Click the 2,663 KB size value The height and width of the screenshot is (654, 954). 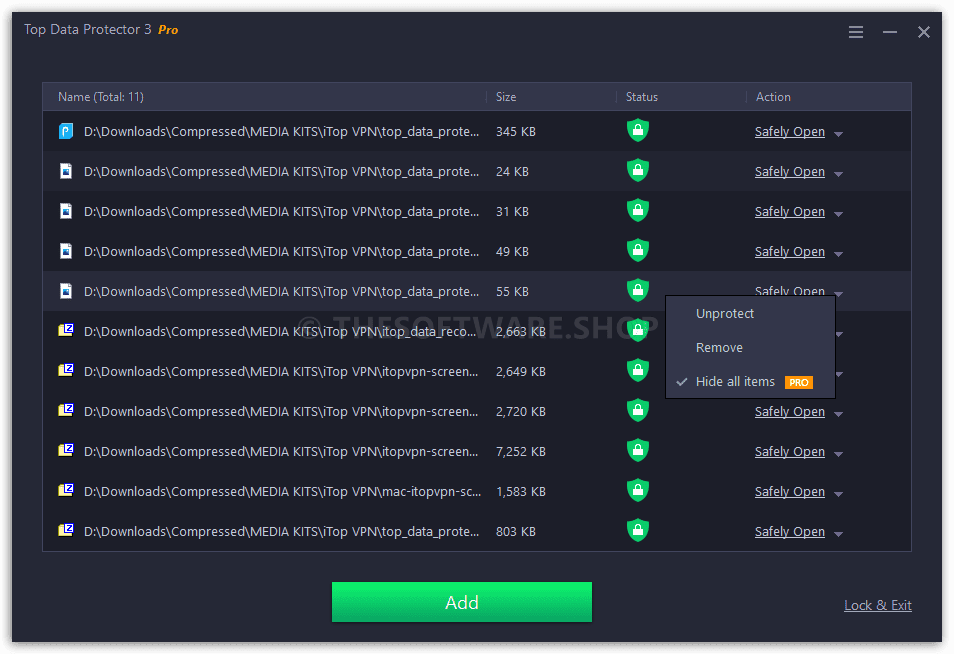(x=521, y=332)
